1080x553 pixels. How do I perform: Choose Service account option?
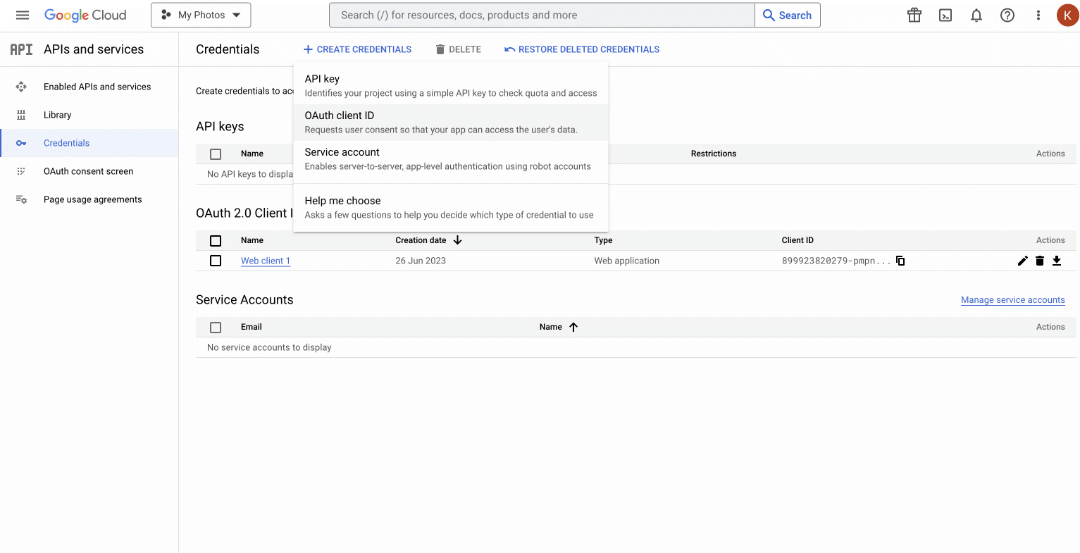(x=451, y=159)
